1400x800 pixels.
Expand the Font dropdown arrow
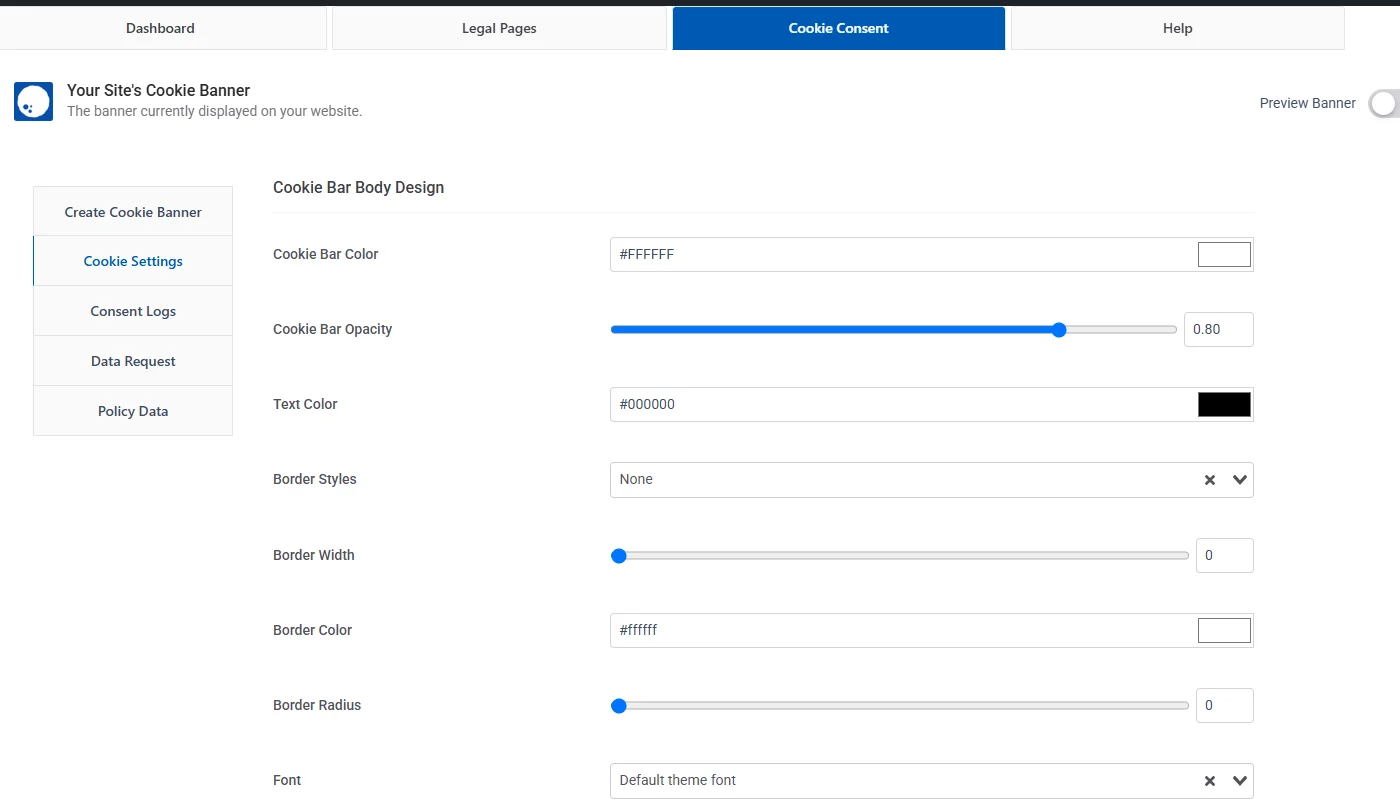tap(1240, 781)
